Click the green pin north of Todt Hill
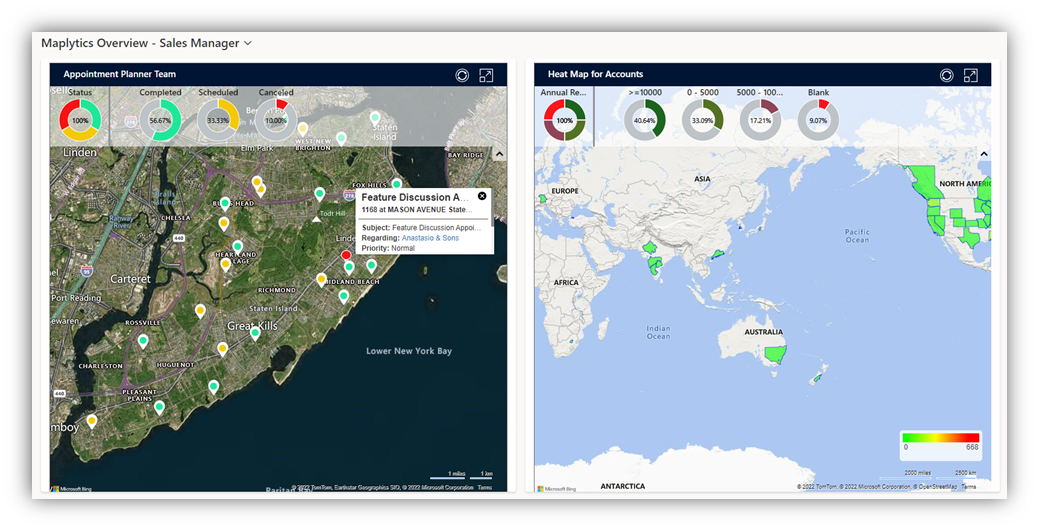 click(x=319, y=194)
